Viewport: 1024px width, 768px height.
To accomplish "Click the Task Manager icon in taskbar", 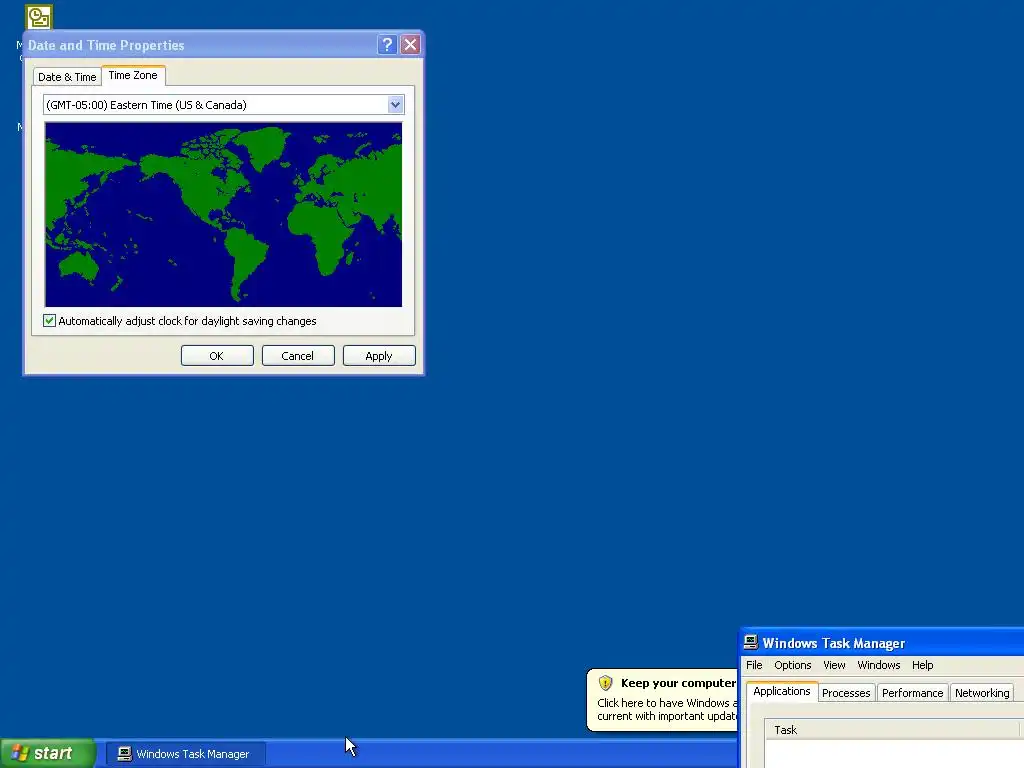I will 124,754.
